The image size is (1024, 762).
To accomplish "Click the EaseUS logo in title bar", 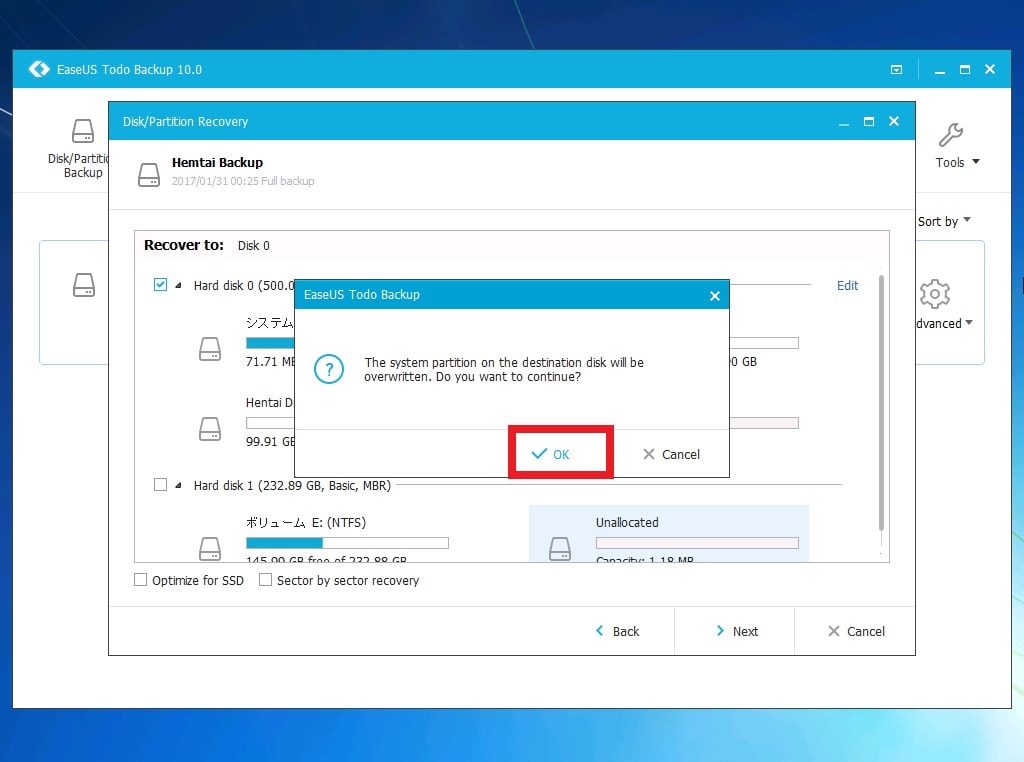I will click(39, 69).
